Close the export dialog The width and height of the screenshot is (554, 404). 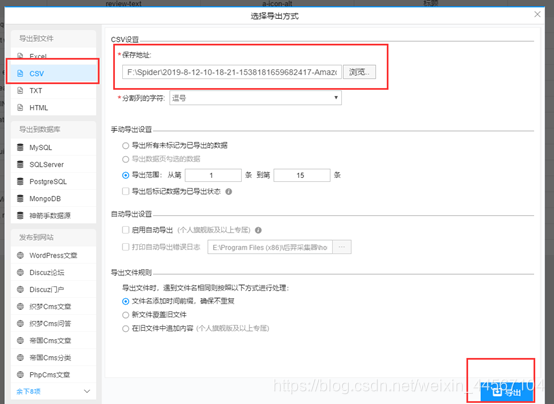pos(537,14)
